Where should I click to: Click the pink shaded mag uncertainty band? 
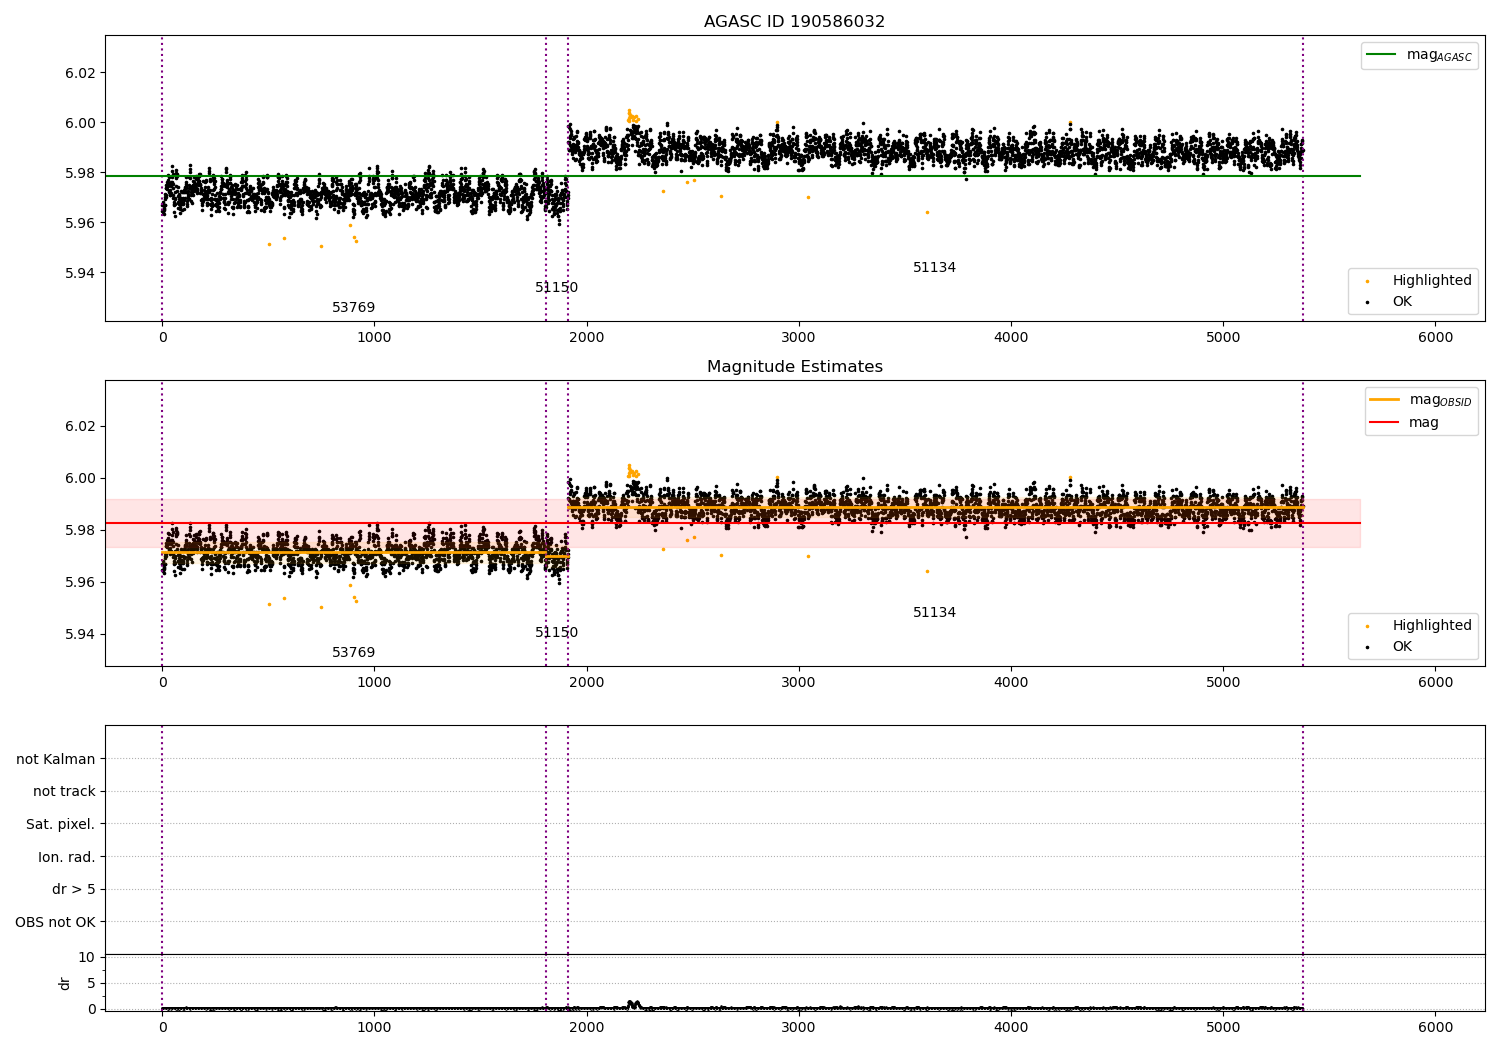click(732, 523)
